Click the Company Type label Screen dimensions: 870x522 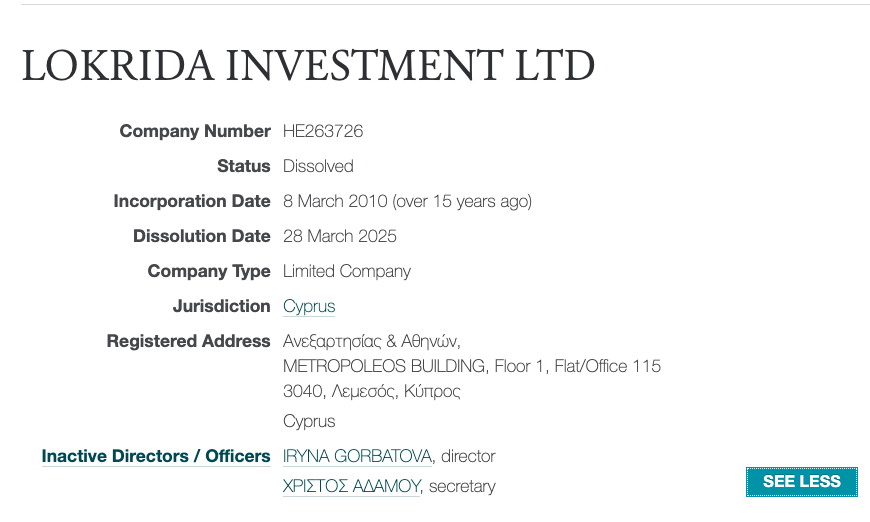click(209, 271)
